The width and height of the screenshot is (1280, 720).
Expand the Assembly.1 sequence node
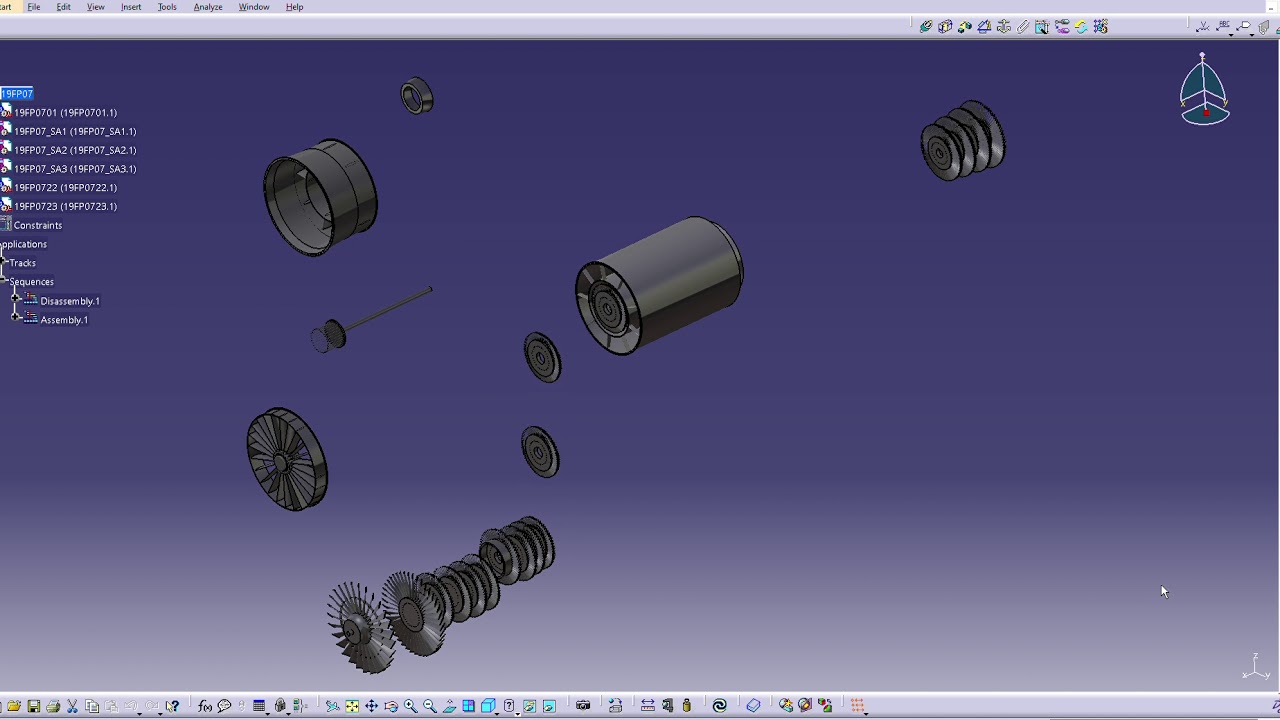point(16,318)
